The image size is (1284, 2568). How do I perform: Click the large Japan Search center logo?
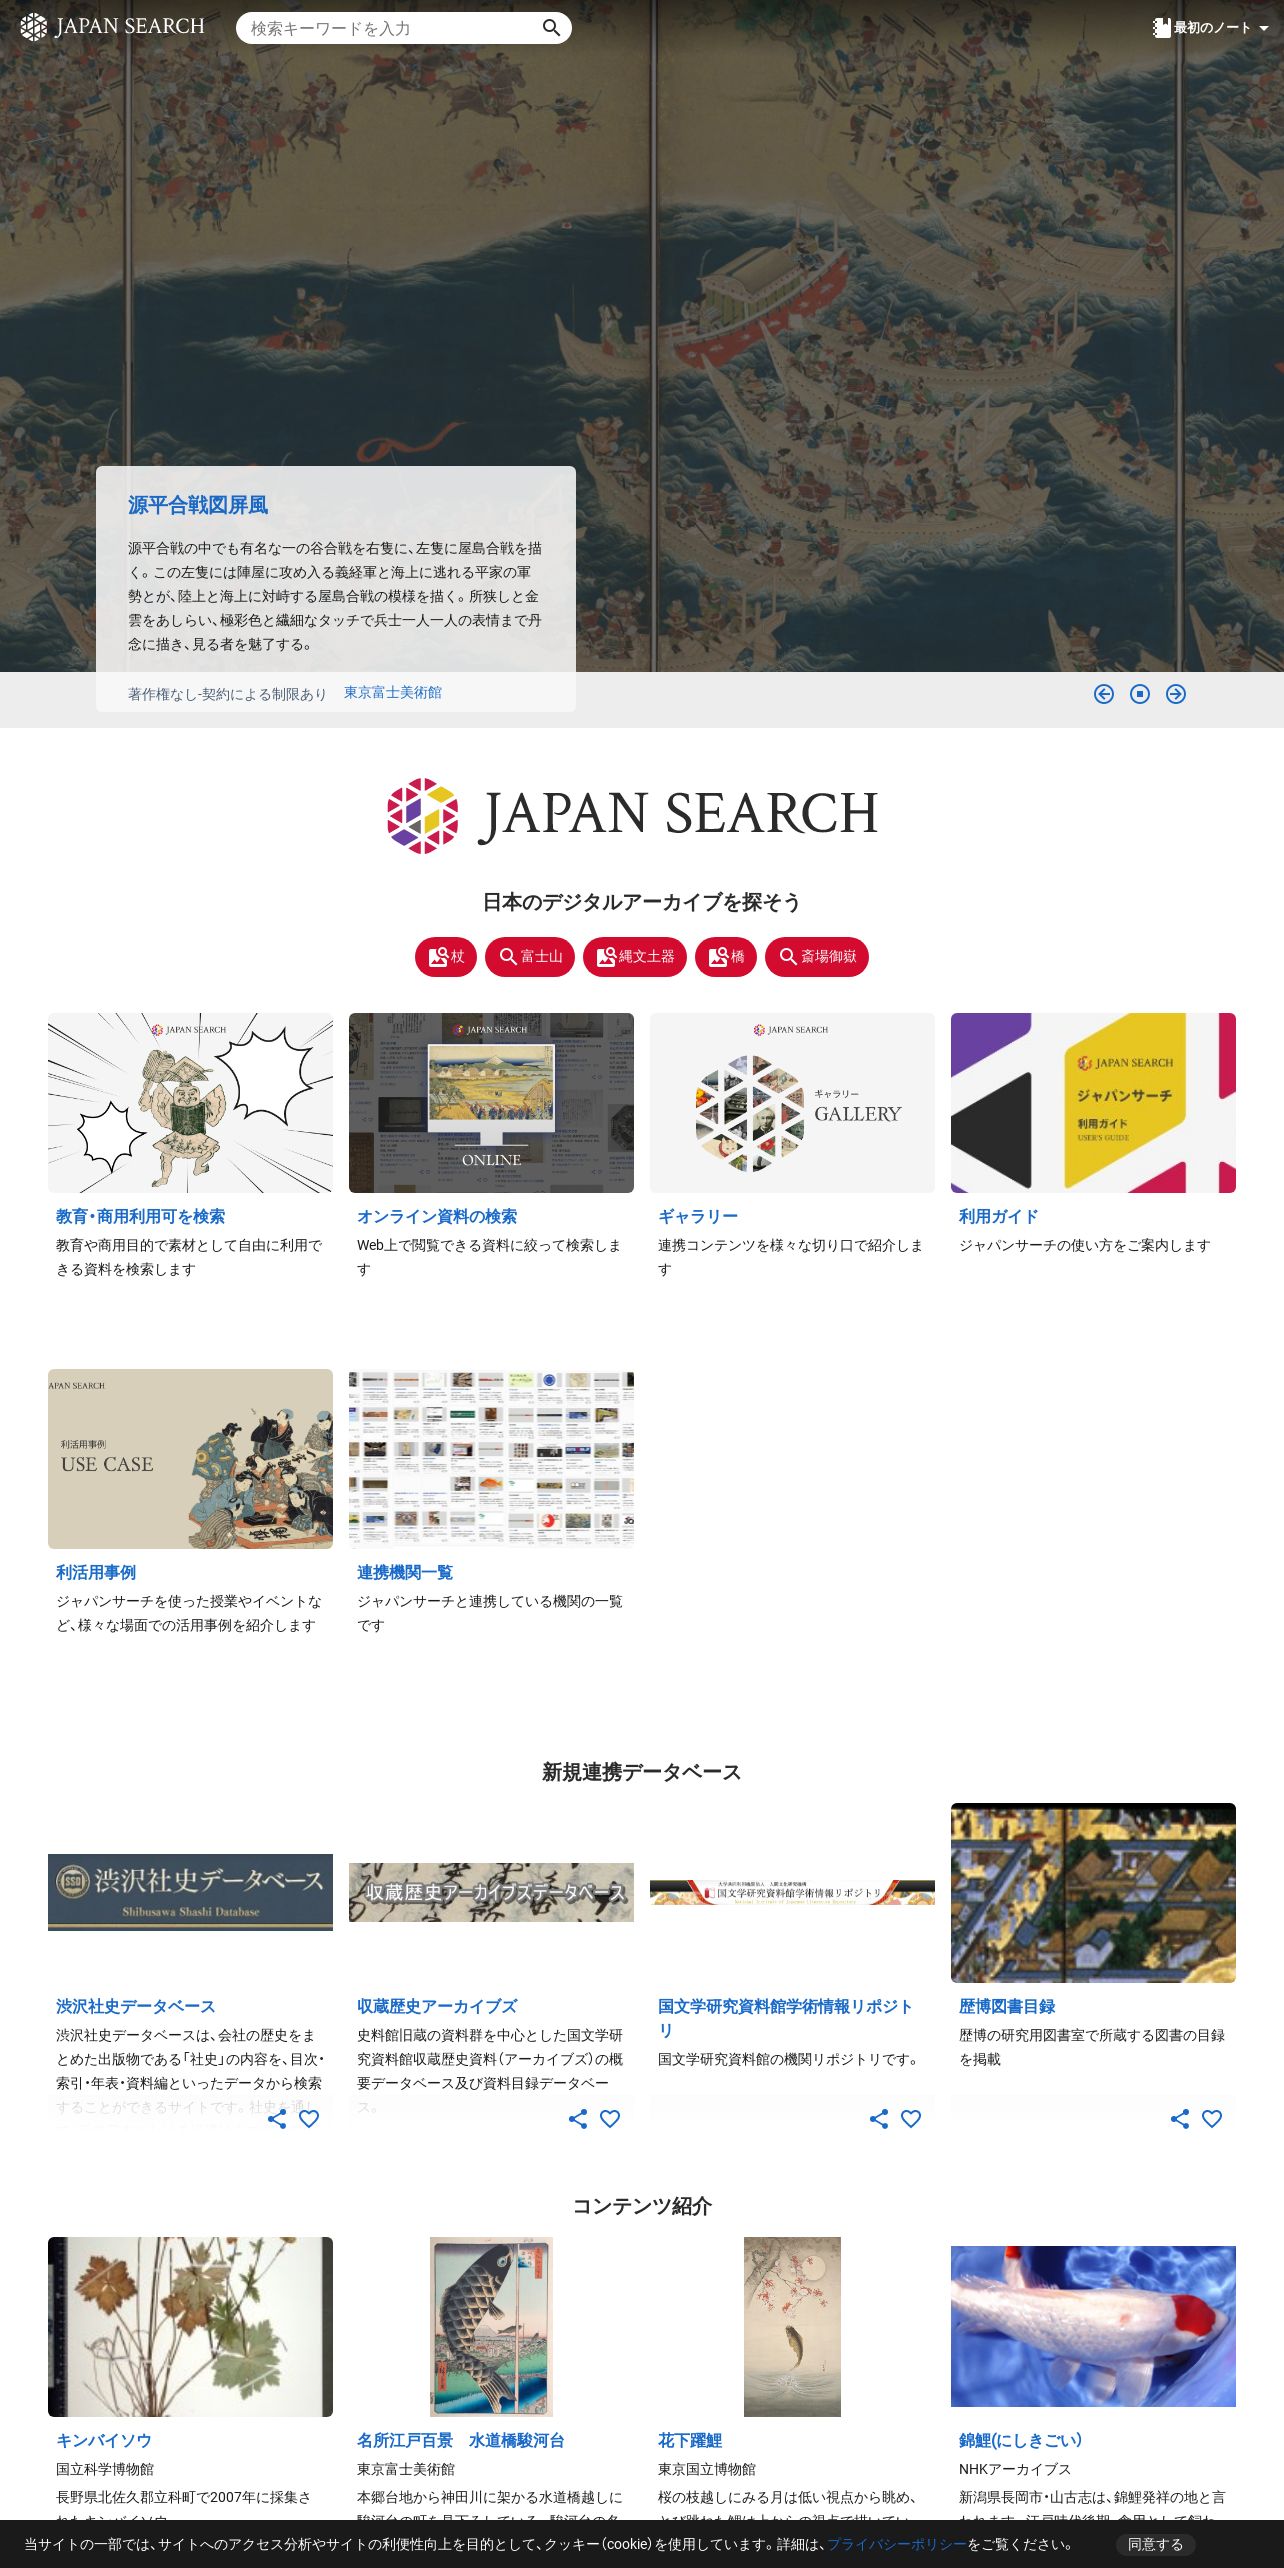tap(632, 815)
